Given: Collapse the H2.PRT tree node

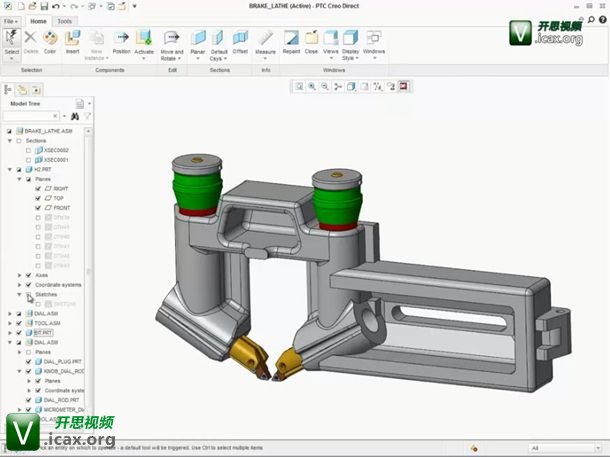Looking at the screenshot, I should pos(10,170).
